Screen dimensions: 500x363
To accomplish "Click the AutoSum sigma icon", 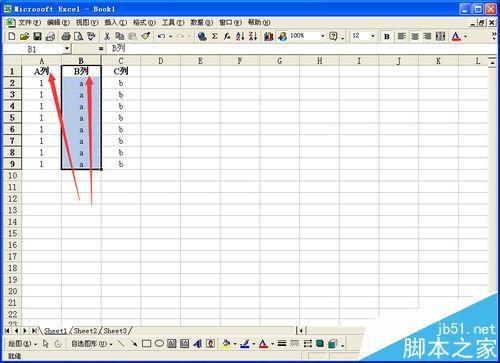I will point(215,36).
